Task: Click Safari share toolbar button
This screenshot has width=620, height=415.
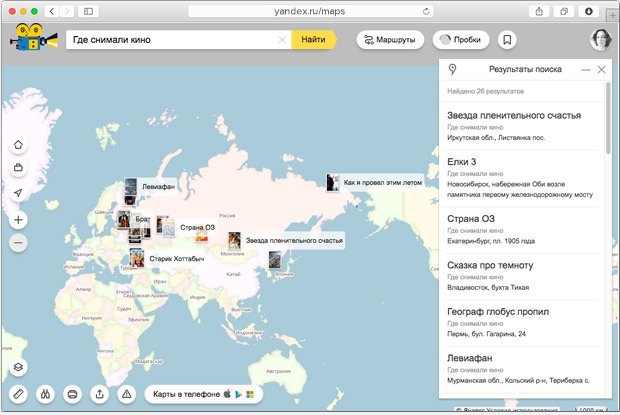Action: 539,11
